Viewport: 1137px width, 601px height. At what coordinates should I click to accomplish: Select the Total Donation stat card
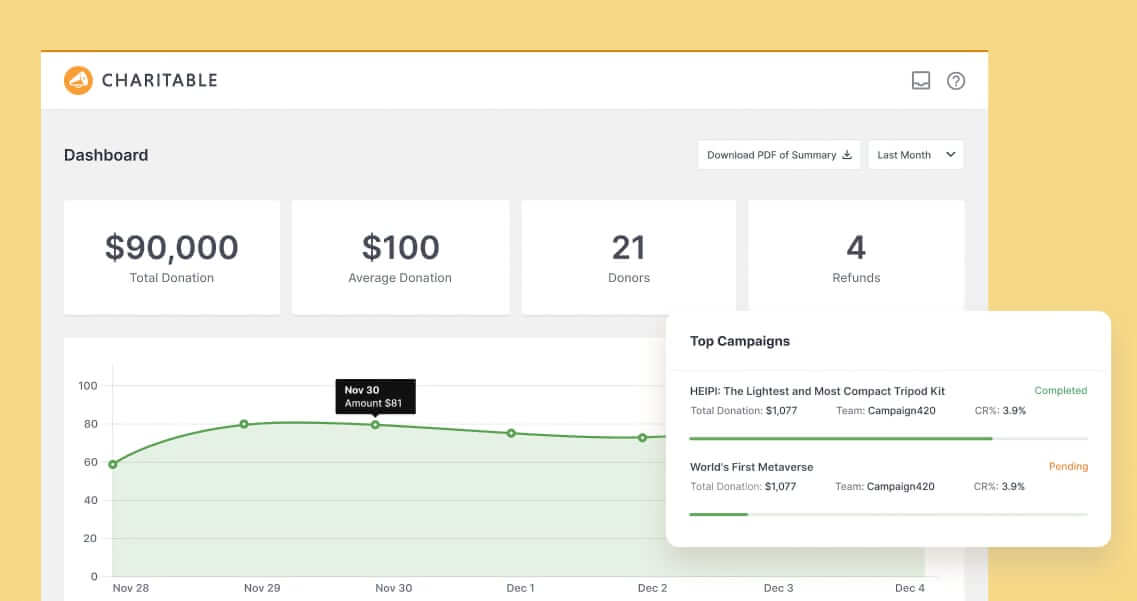point(171,256)
